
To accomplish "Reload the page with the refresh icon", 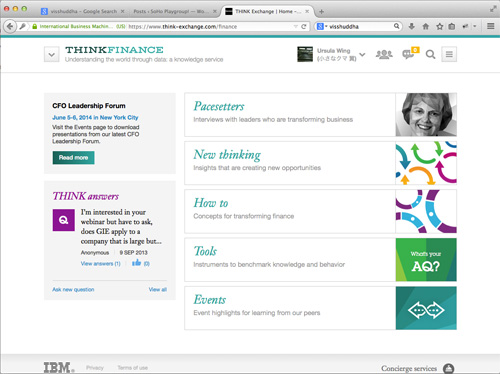I will point(303,26).
